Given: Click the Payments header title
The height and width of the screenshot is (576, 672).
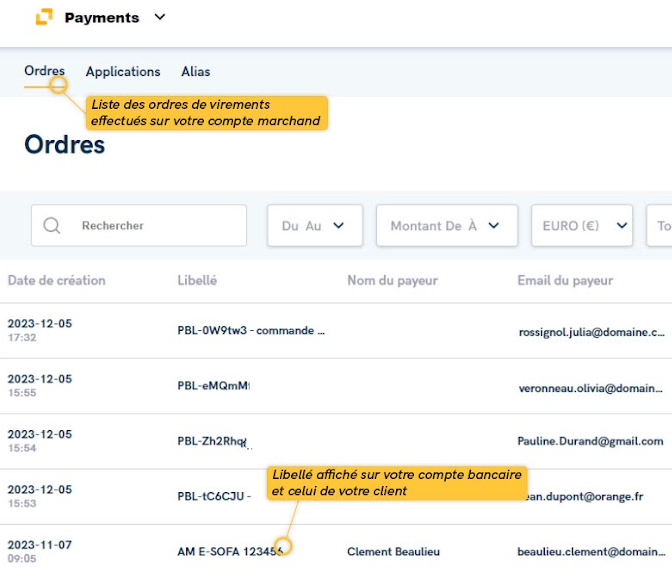Looking at the screenshot, I should click(x=102, y=18).
